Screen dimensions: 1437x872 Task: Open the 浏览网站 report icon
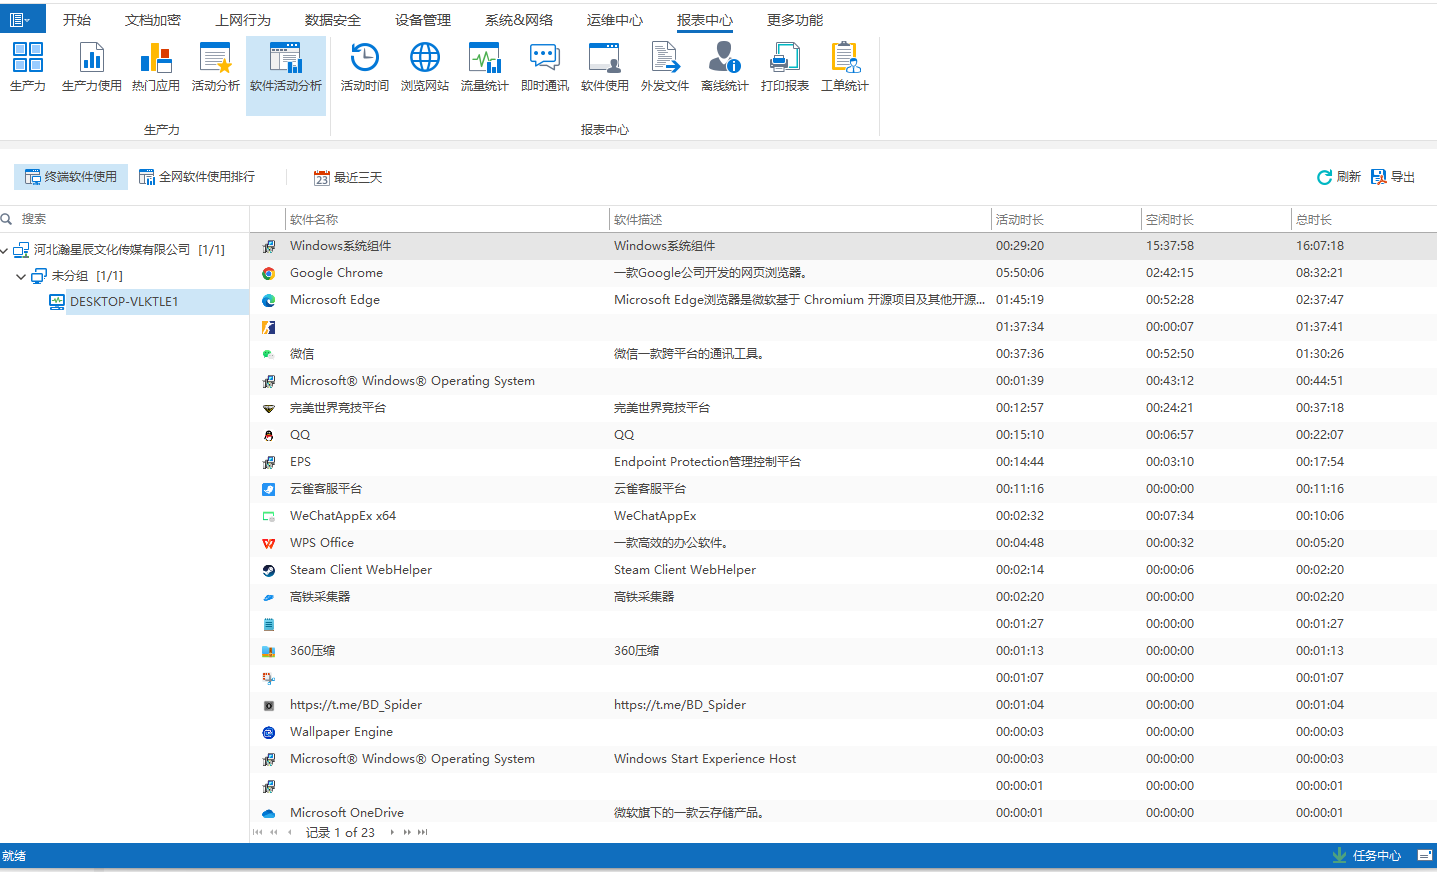tap(424, 67)
